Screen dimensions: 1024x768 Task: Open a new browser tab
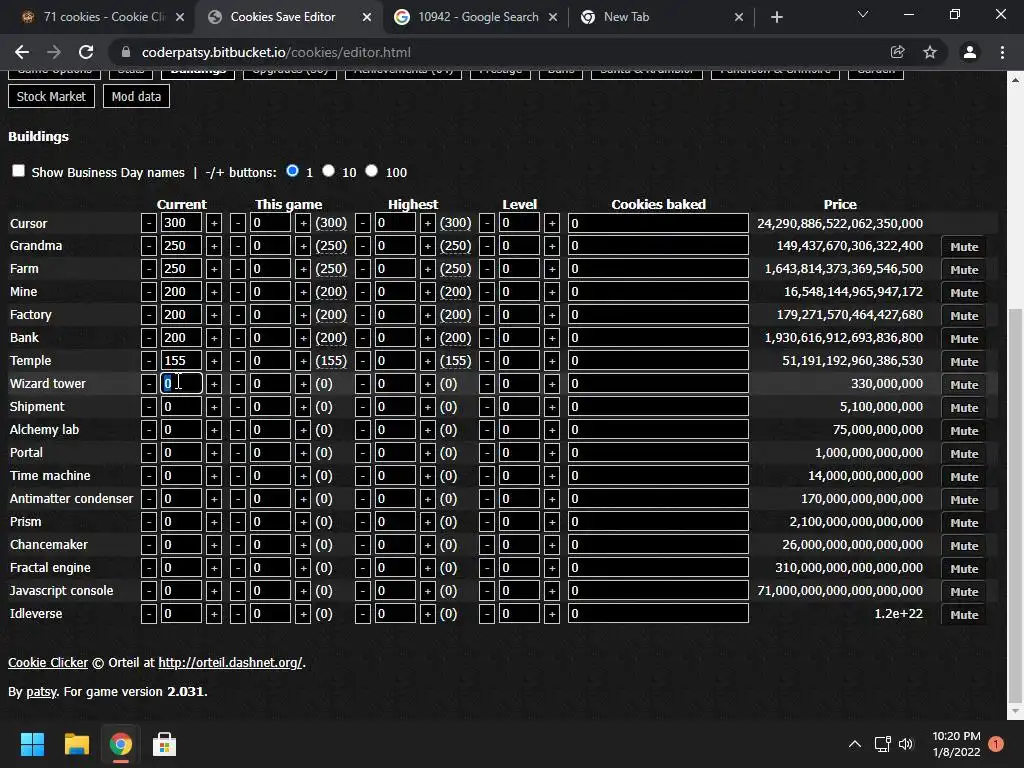[776, 17]
